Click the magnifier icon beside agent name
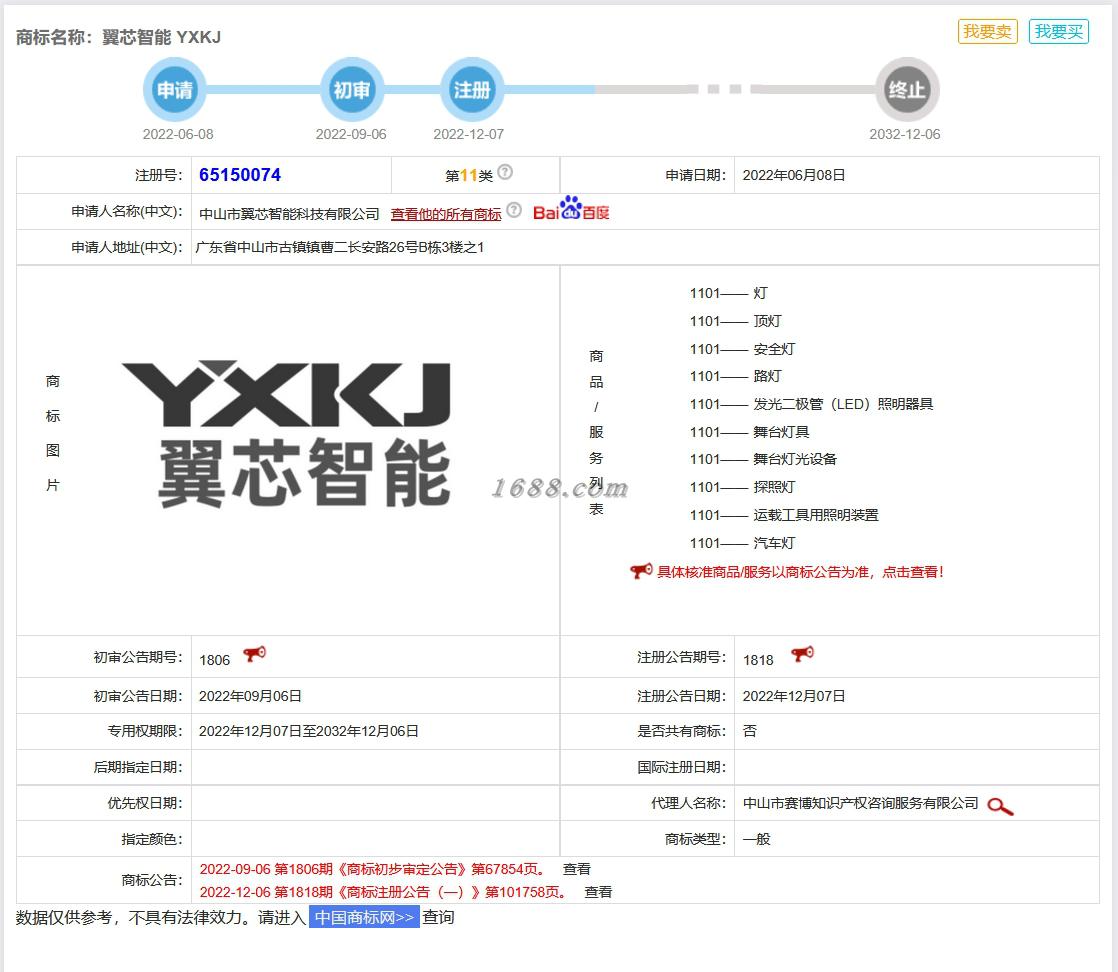The height and width of the screenshot is (972, 1118). [1000, 807]
